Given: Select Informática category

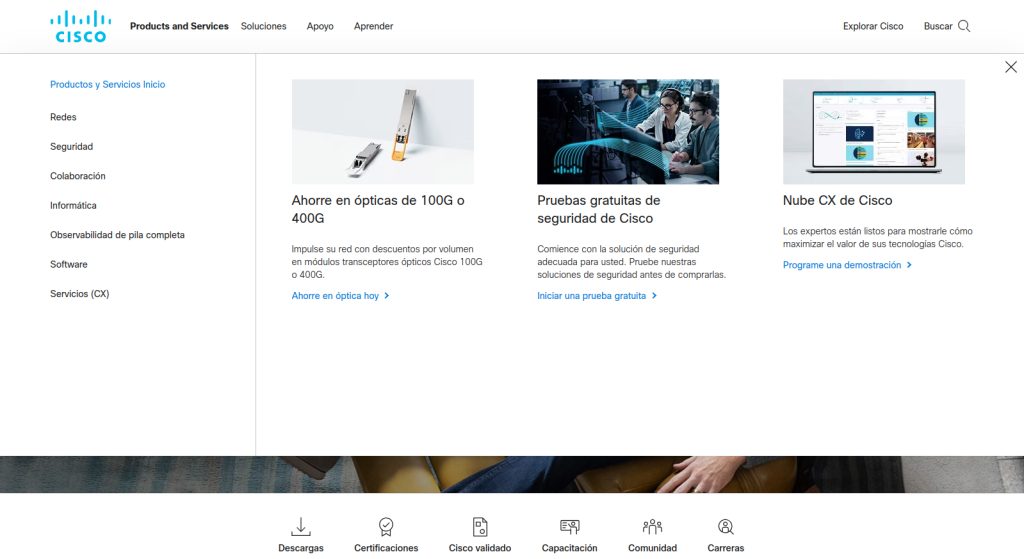Looking at the screenshot, I should click(x=73, y=205).
